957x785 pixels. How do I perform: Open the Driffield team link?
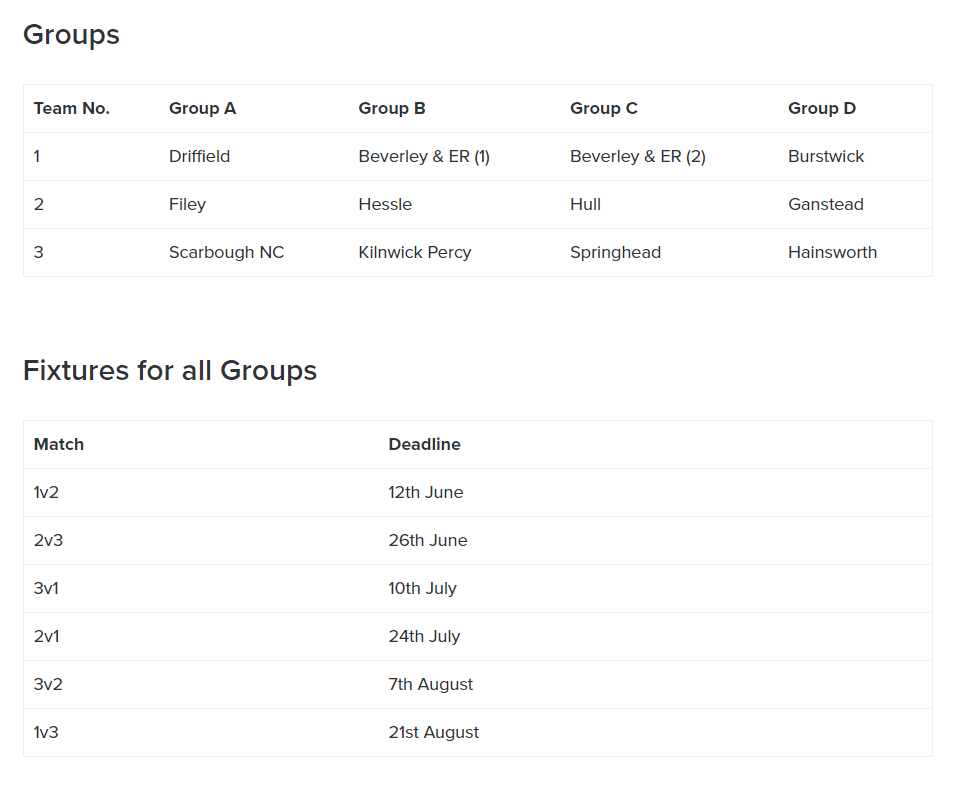197,156
